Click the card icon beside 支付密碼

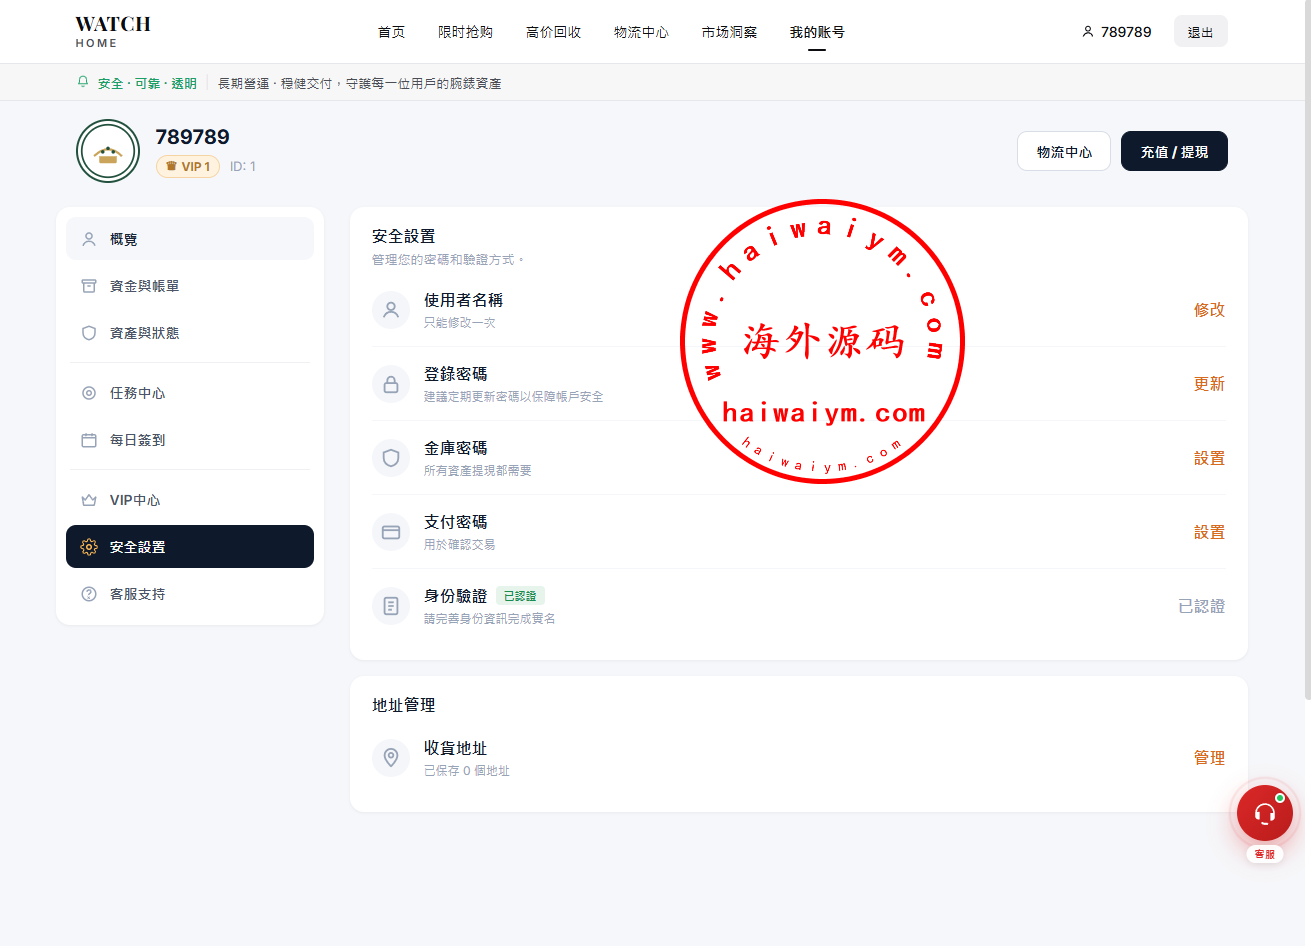(391, 532)
